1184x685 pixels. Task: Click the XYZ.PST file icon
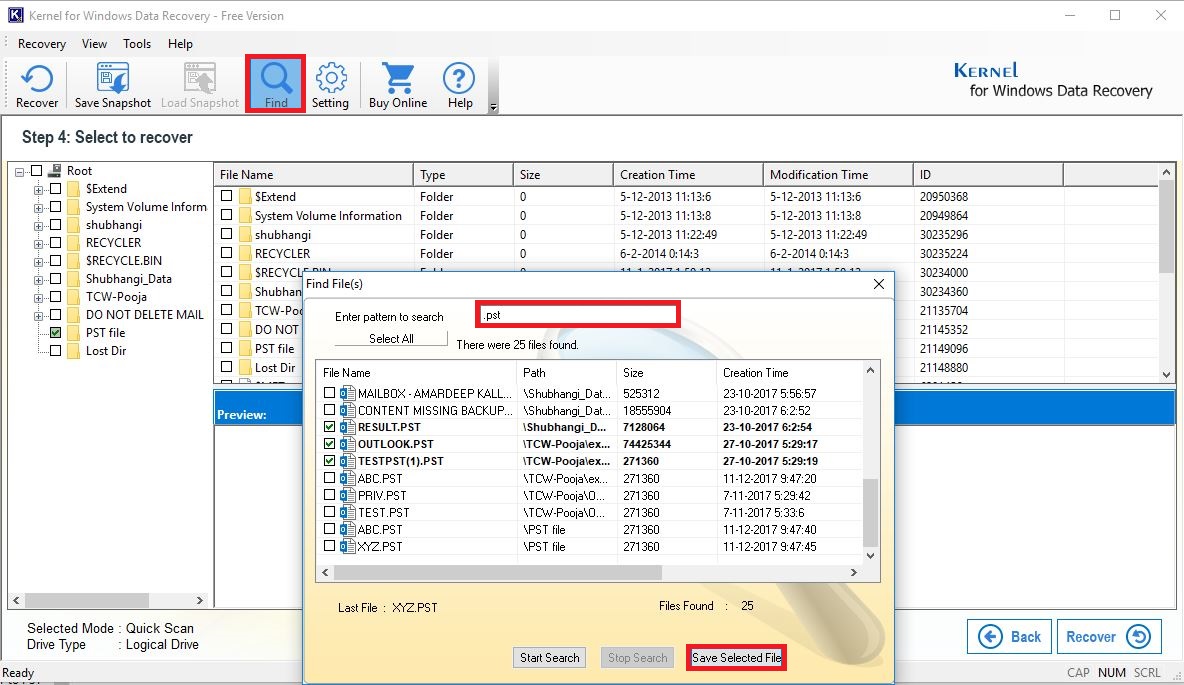tap(347, 546)
